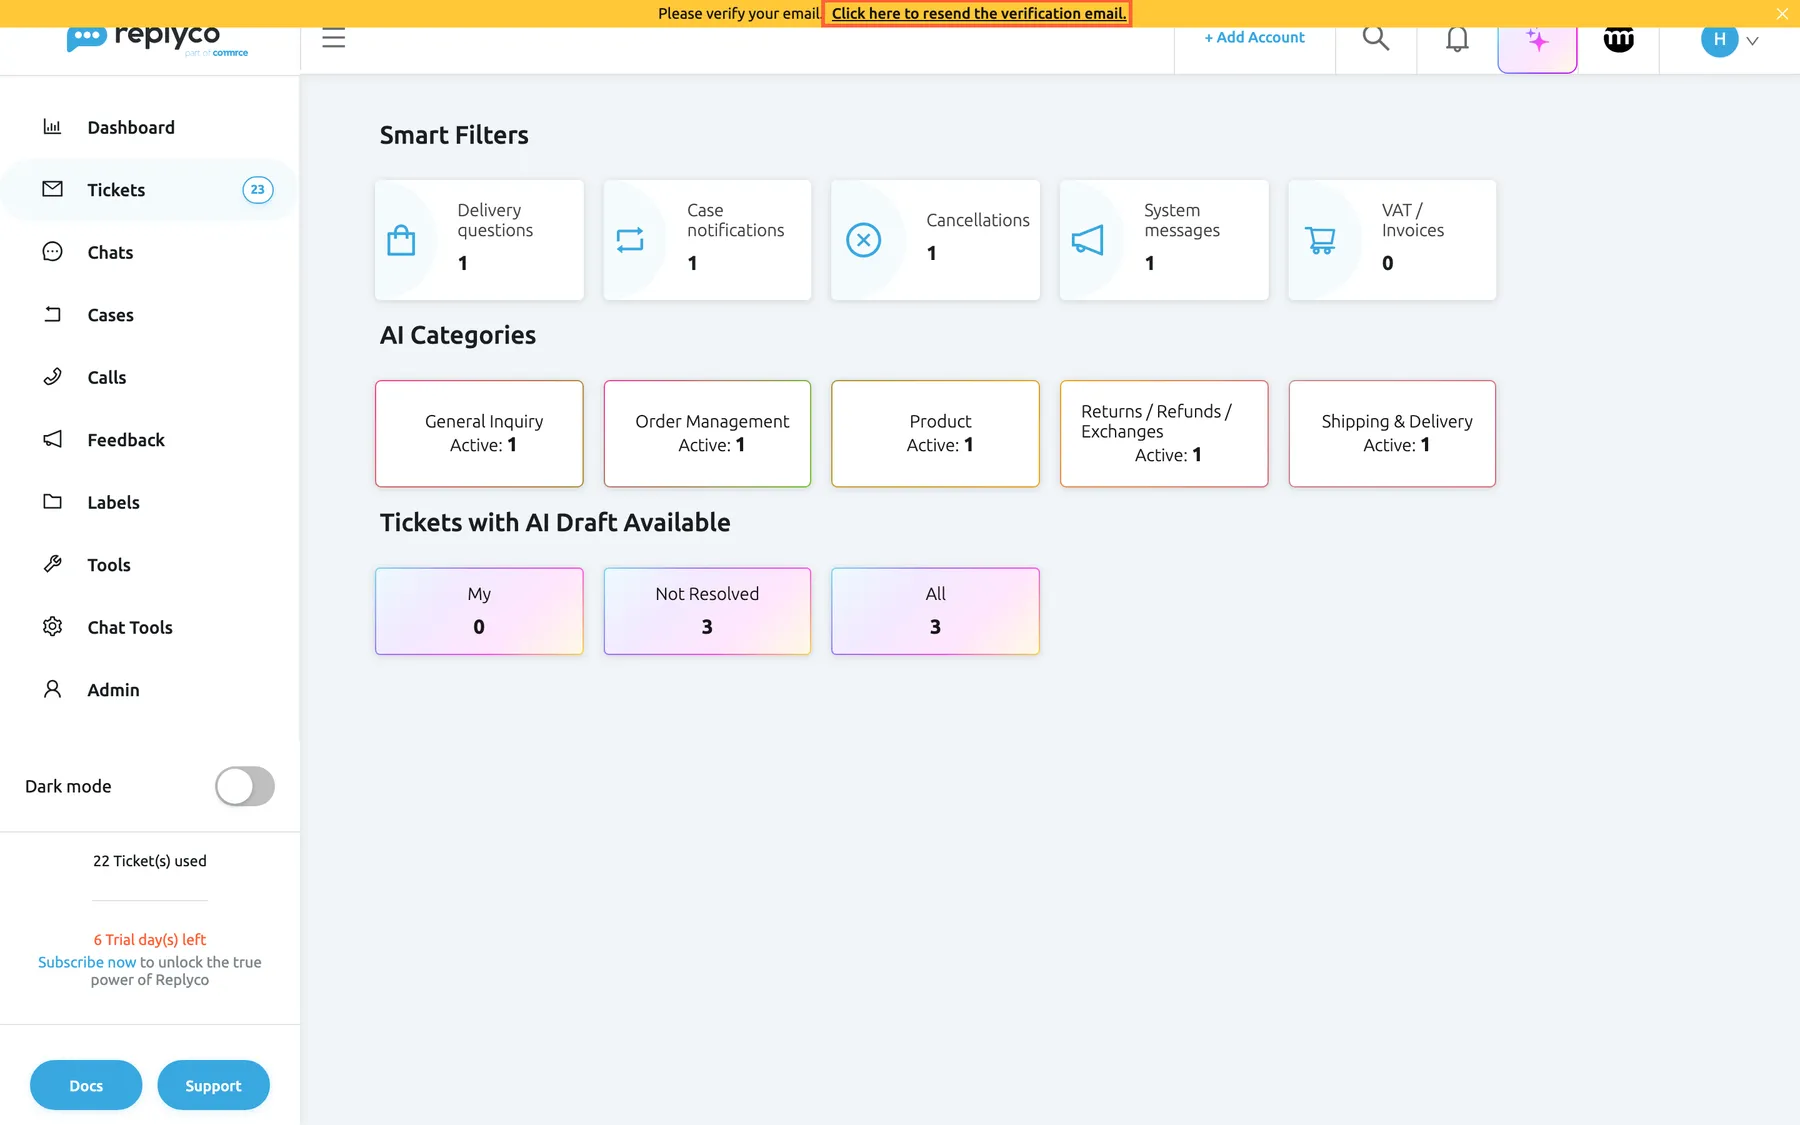Click the black crown logo icon
Image resolution: width=1800 pixels, height=1125 pixels.
tap(1619, 39)
